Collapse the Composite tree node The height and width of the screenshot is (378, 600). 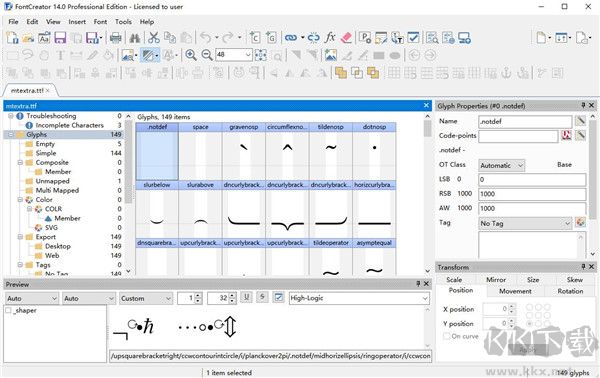(20, 162)
